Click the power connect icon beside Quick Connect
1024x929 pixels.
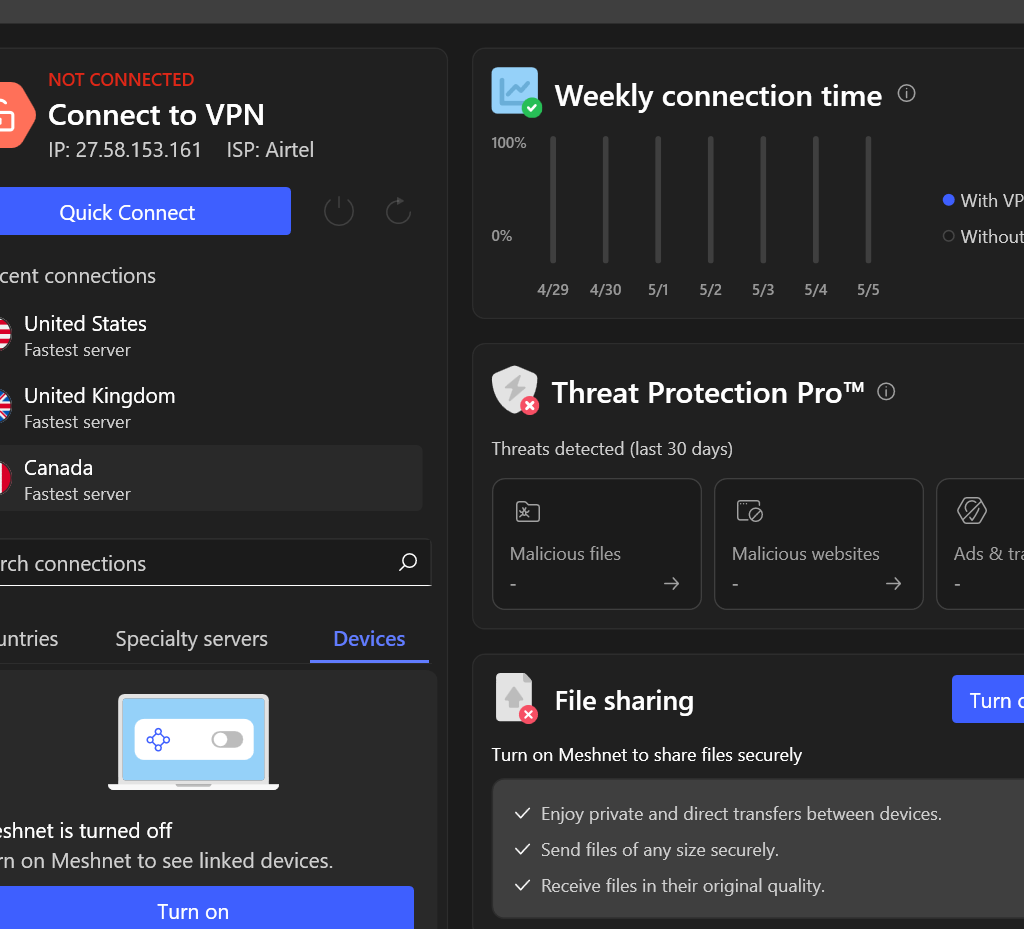pos(338,211)
